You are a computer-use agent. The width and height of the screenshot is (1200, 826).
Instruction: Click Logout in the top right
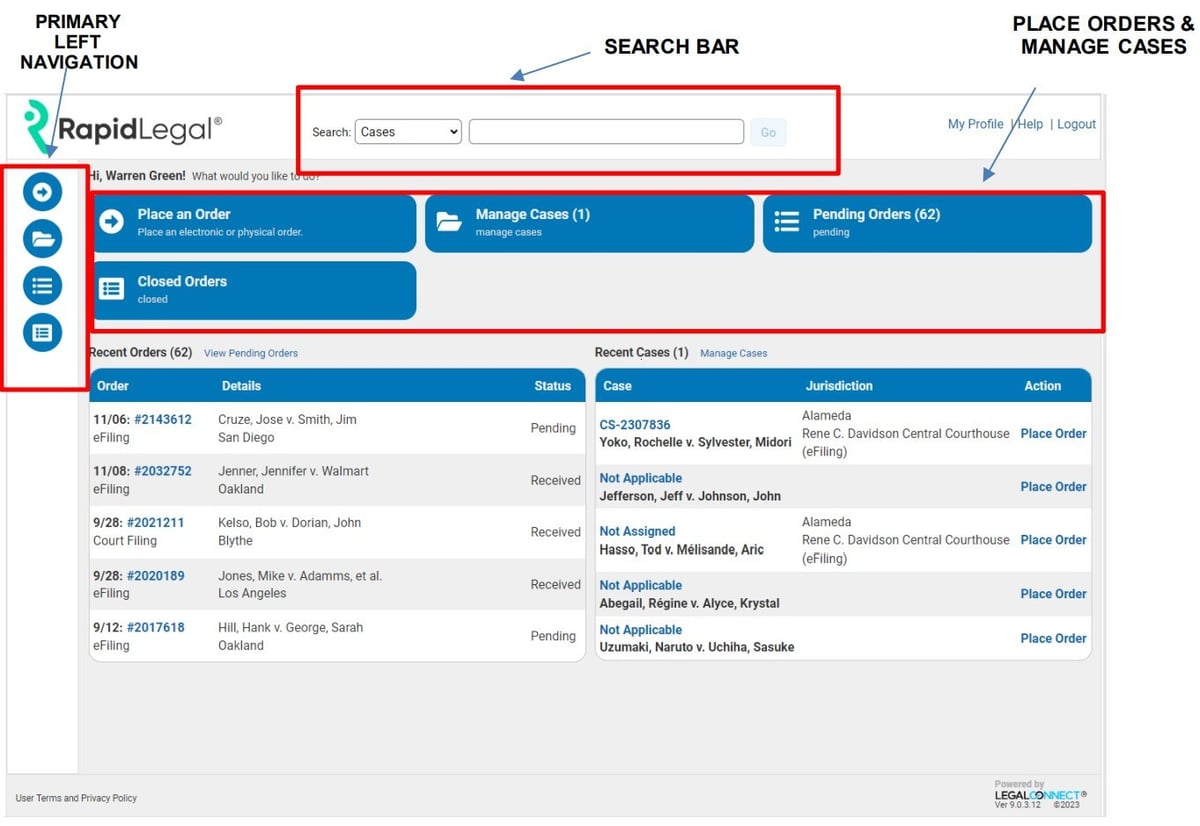pos(1076,124)
